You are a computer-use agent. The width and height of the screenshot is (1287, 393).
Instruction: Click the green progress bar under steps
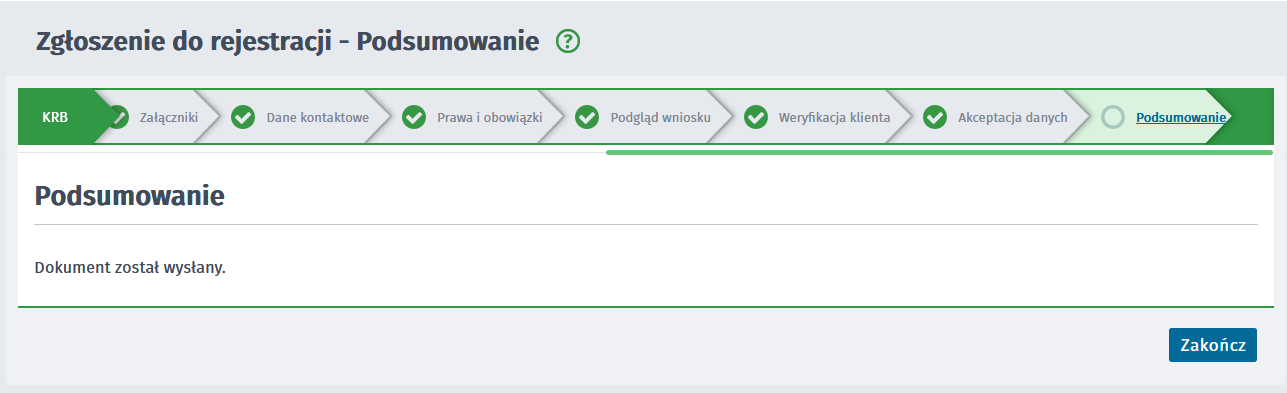(x=939, y=153)
